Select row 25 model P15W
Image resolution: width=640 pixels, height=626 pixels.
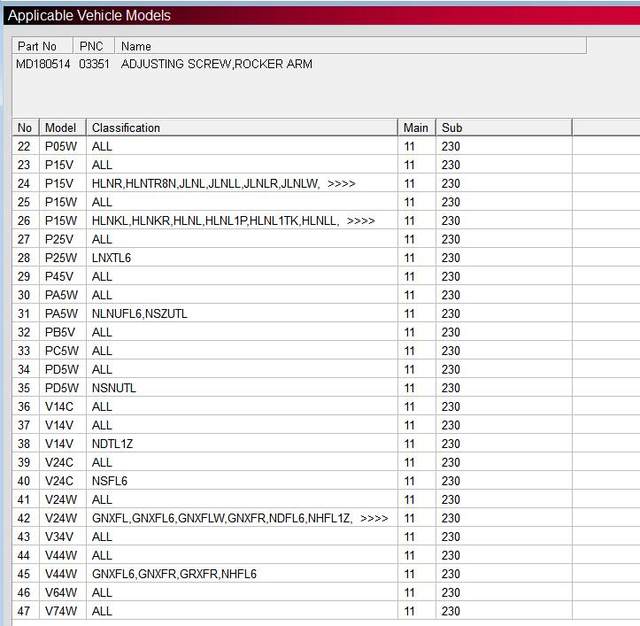(x=61, y=202)
